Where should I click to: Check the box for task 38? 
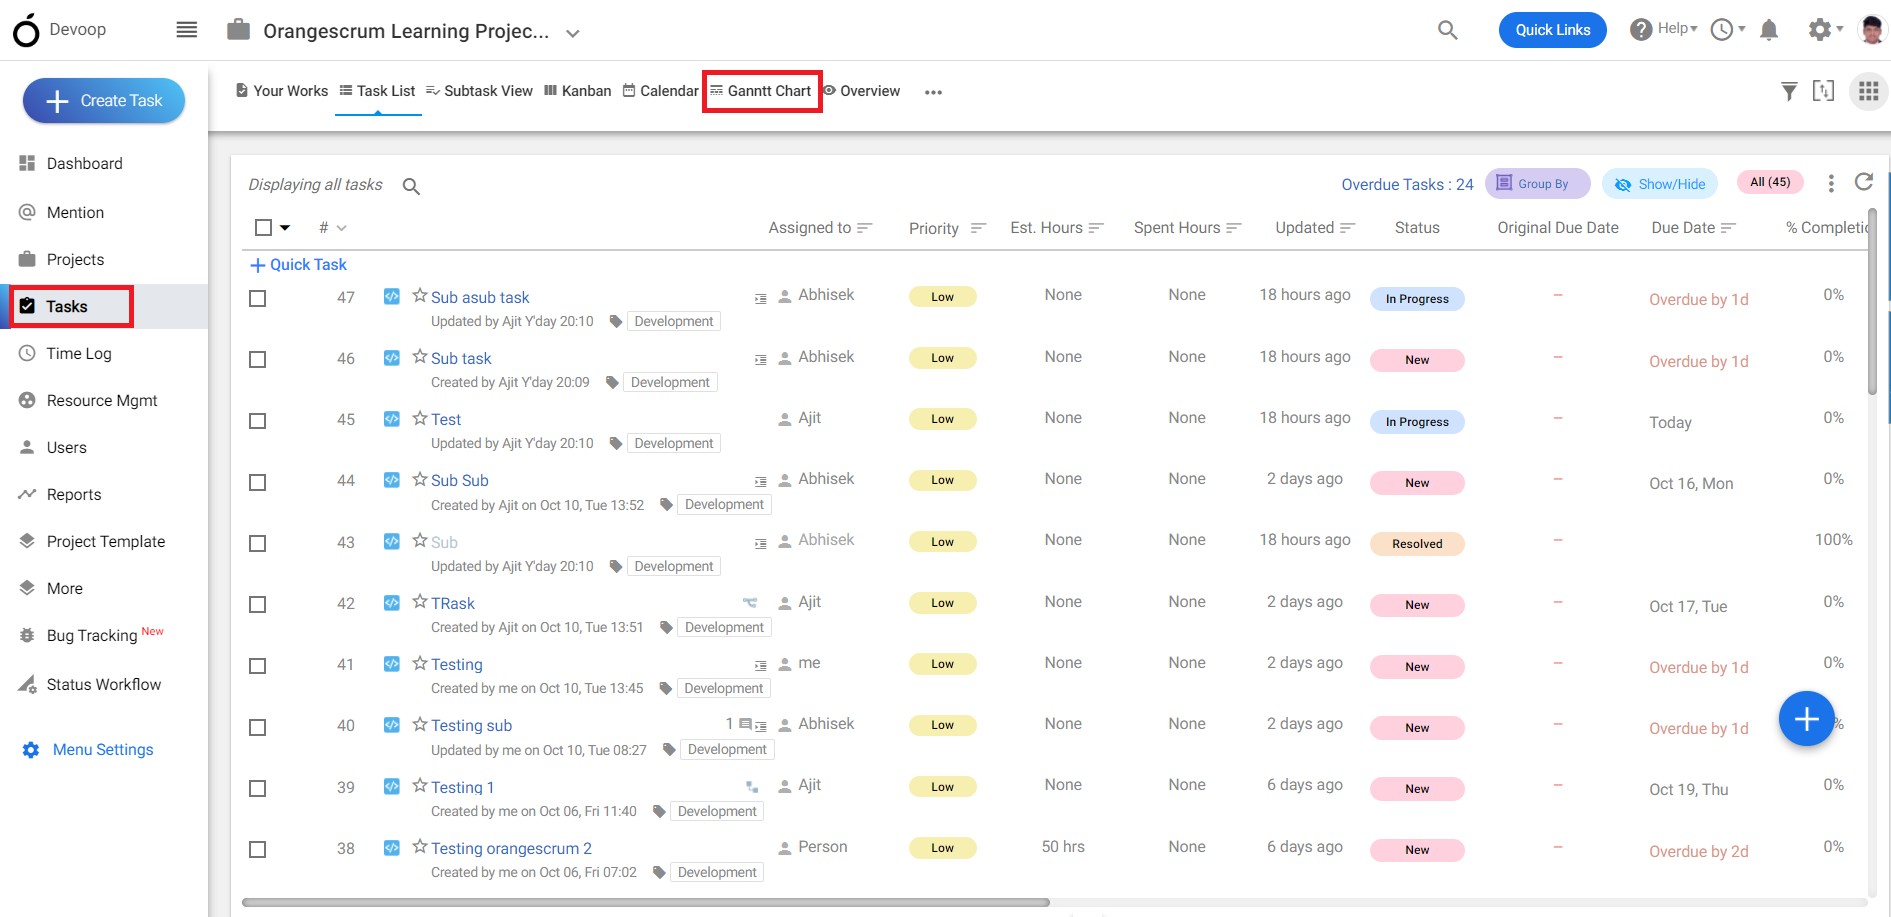(257, 849)
